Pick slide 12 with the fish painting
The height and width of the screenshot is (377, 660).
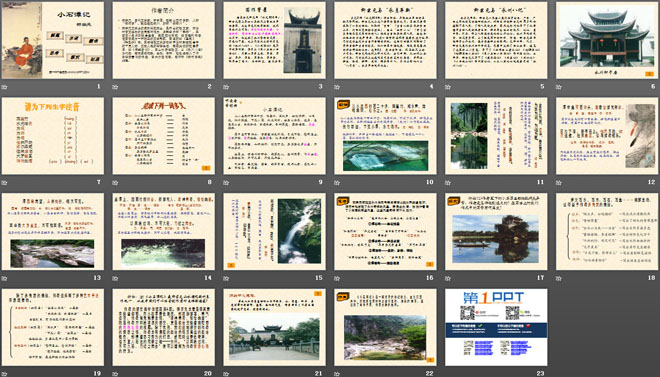coord(607,136)
